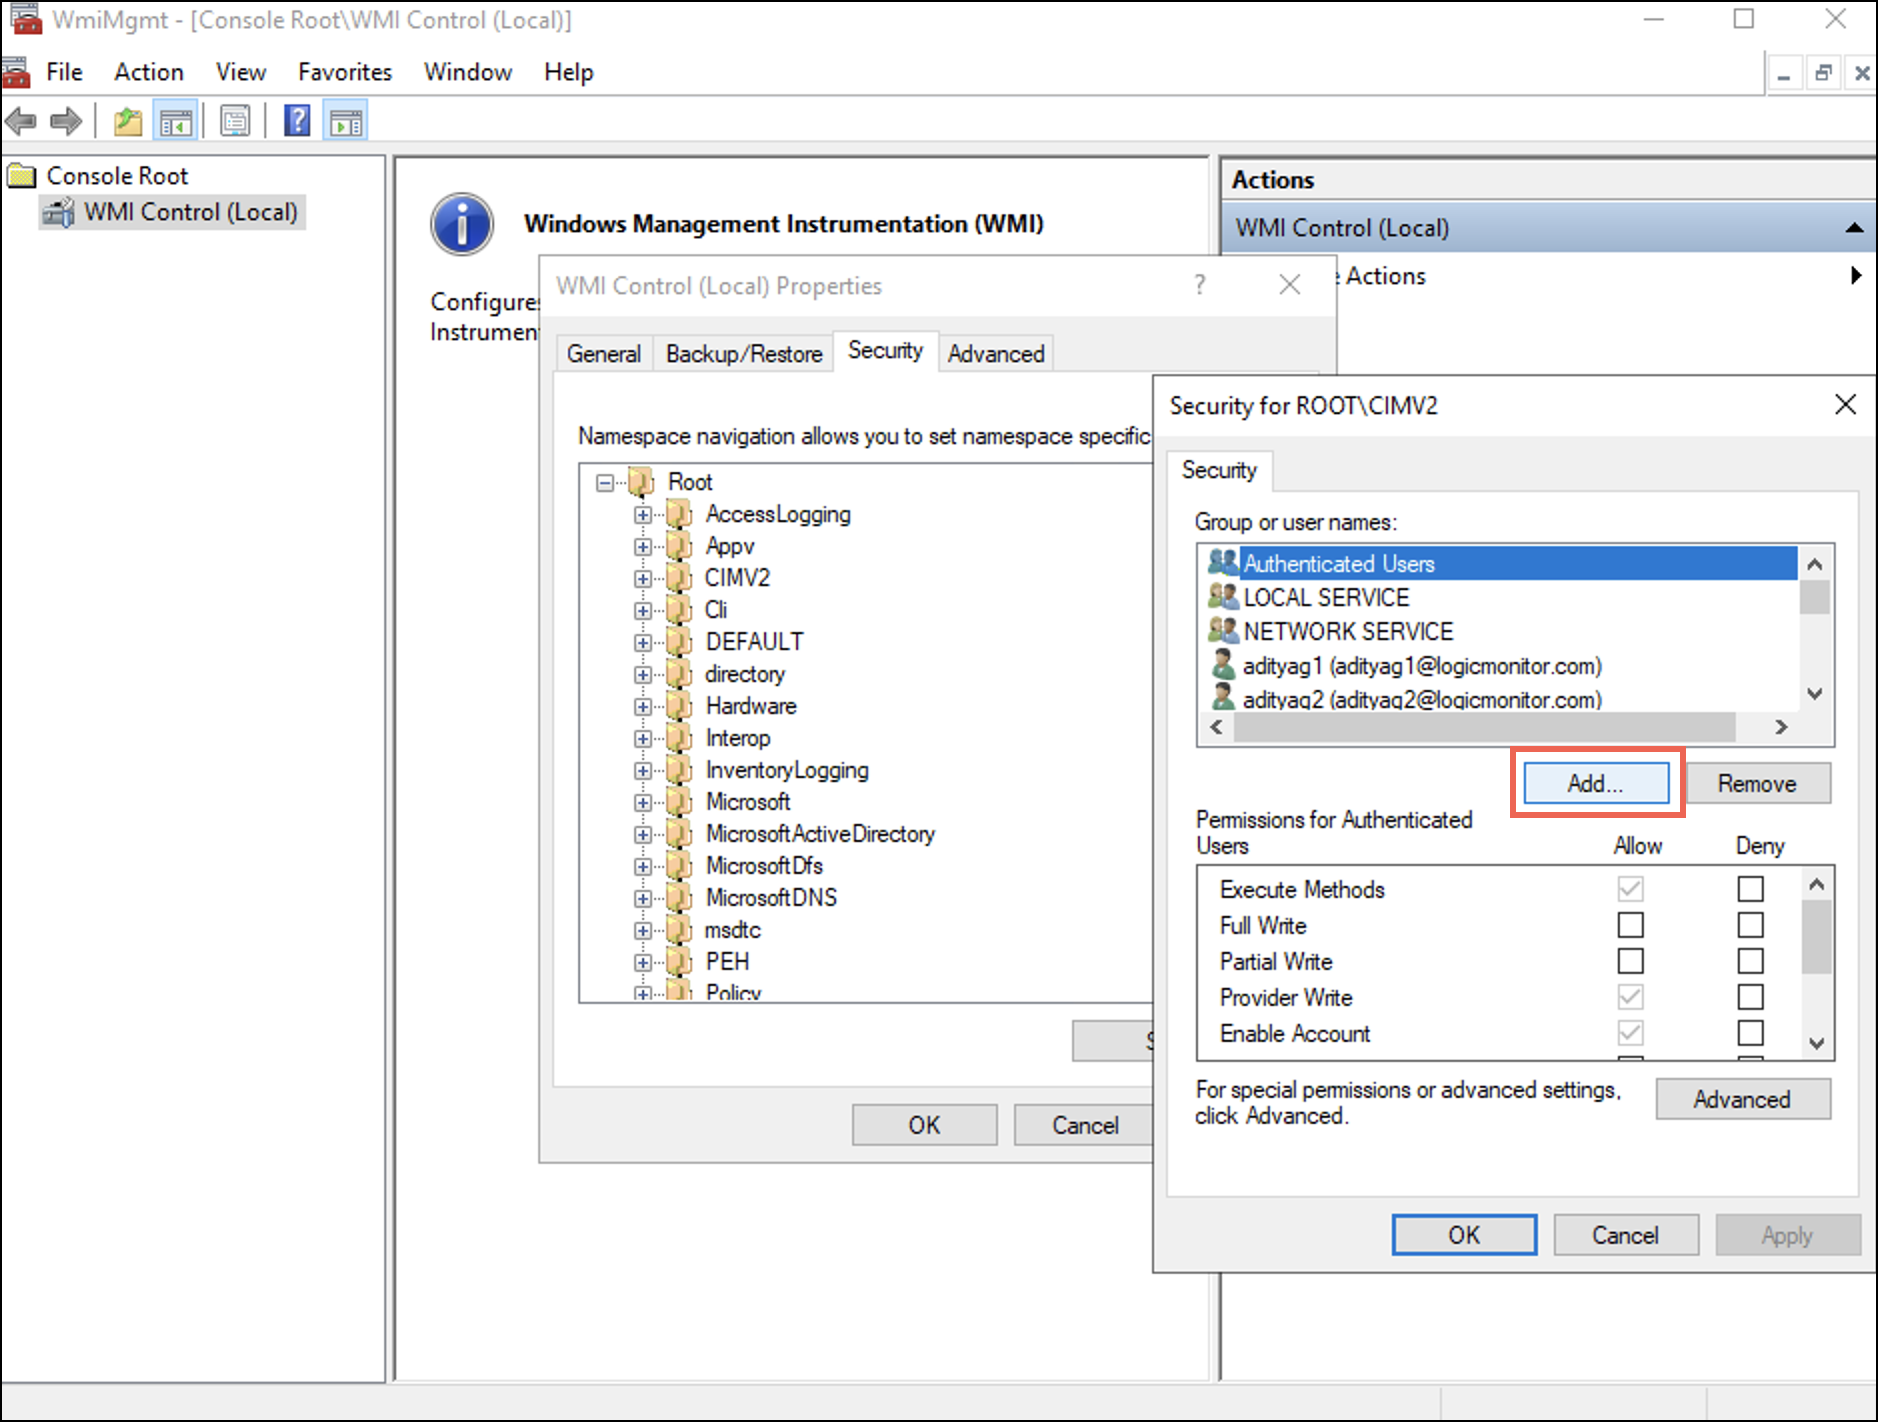Click the Back arrow toolbar icon

21,122
